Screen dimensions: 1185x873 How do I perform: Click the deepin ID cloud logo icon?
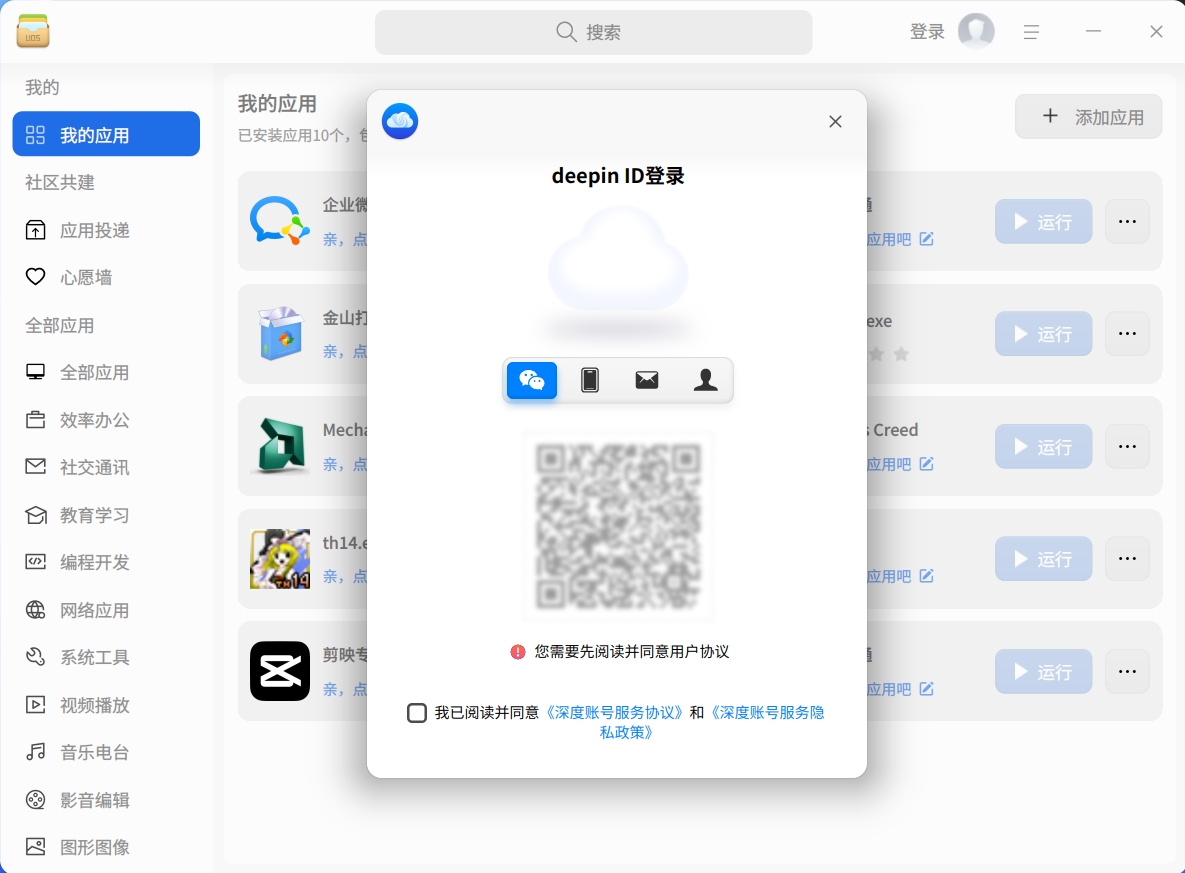(400, 121)
